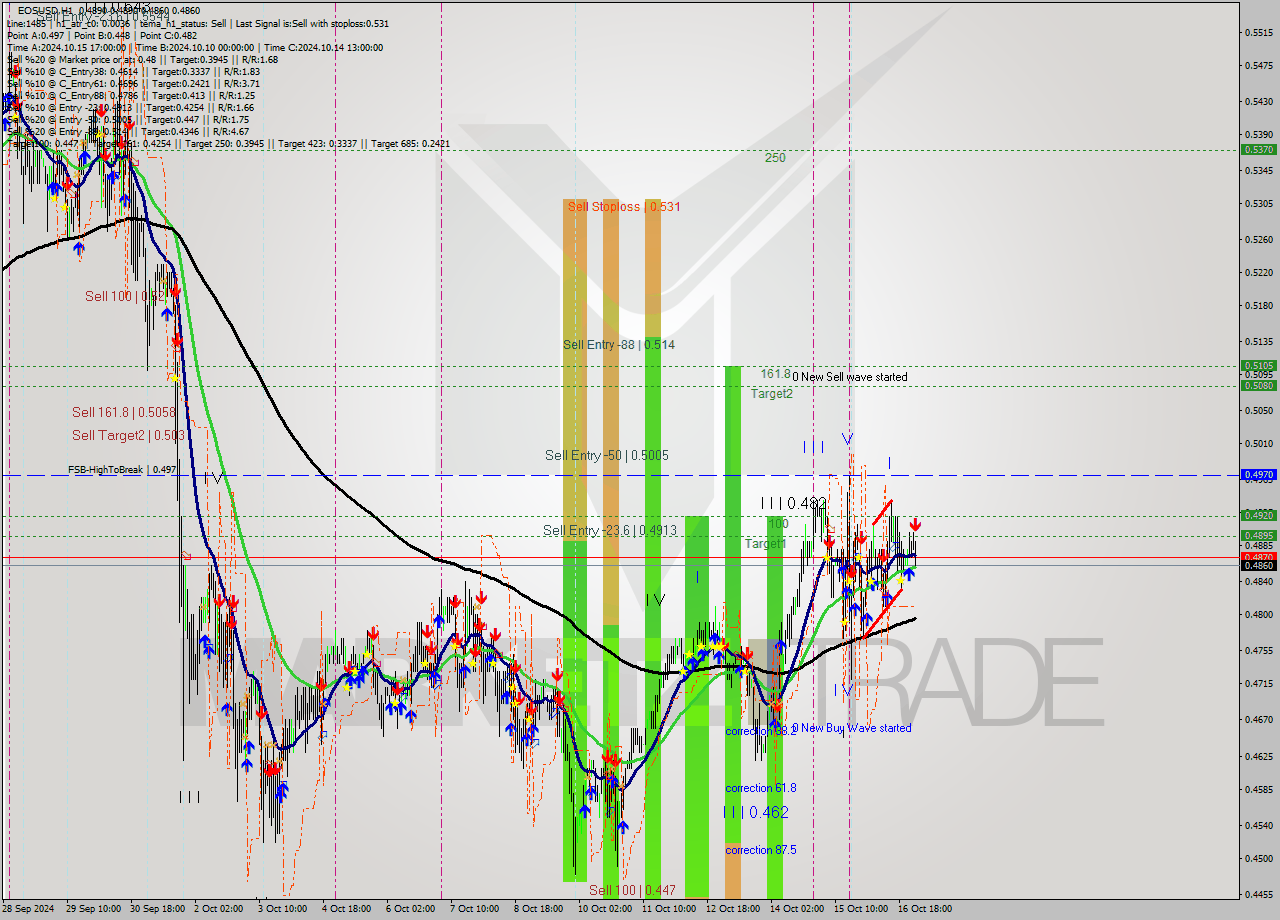Click the 'Sell %10 @ C_Entry61' line

click(133, 83)
